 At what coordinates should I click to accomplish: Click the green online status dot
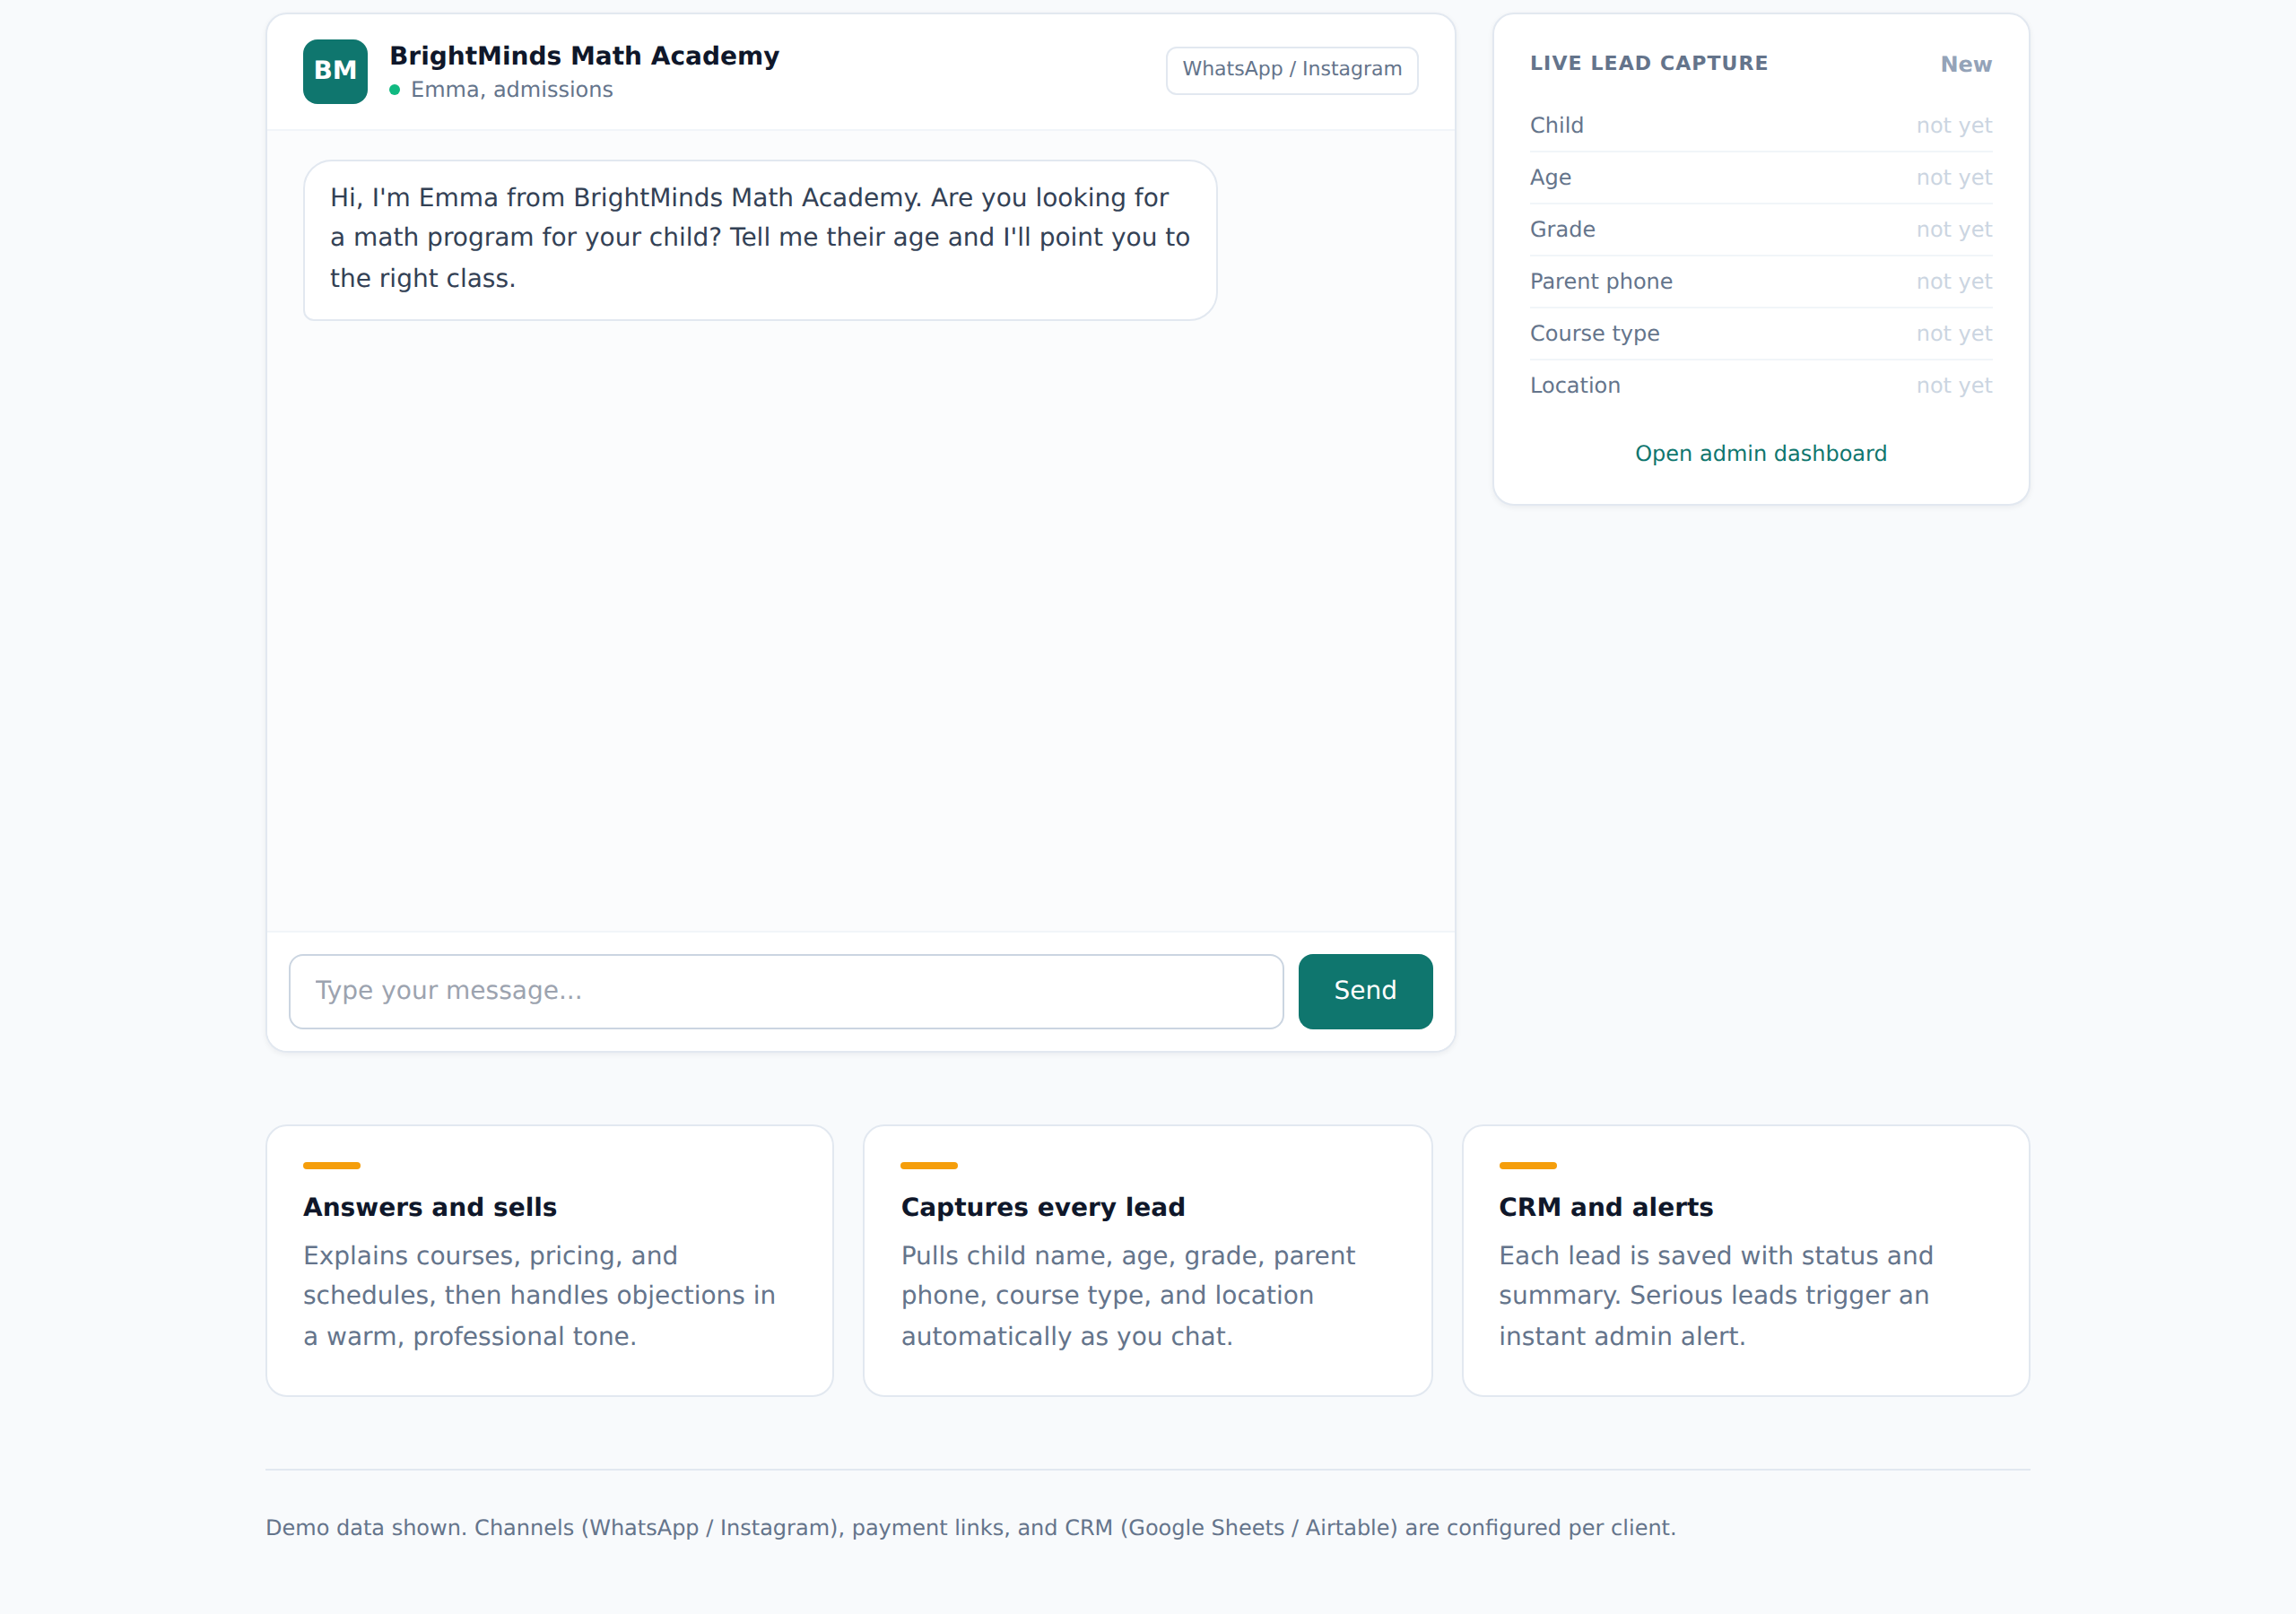(395, 90)
